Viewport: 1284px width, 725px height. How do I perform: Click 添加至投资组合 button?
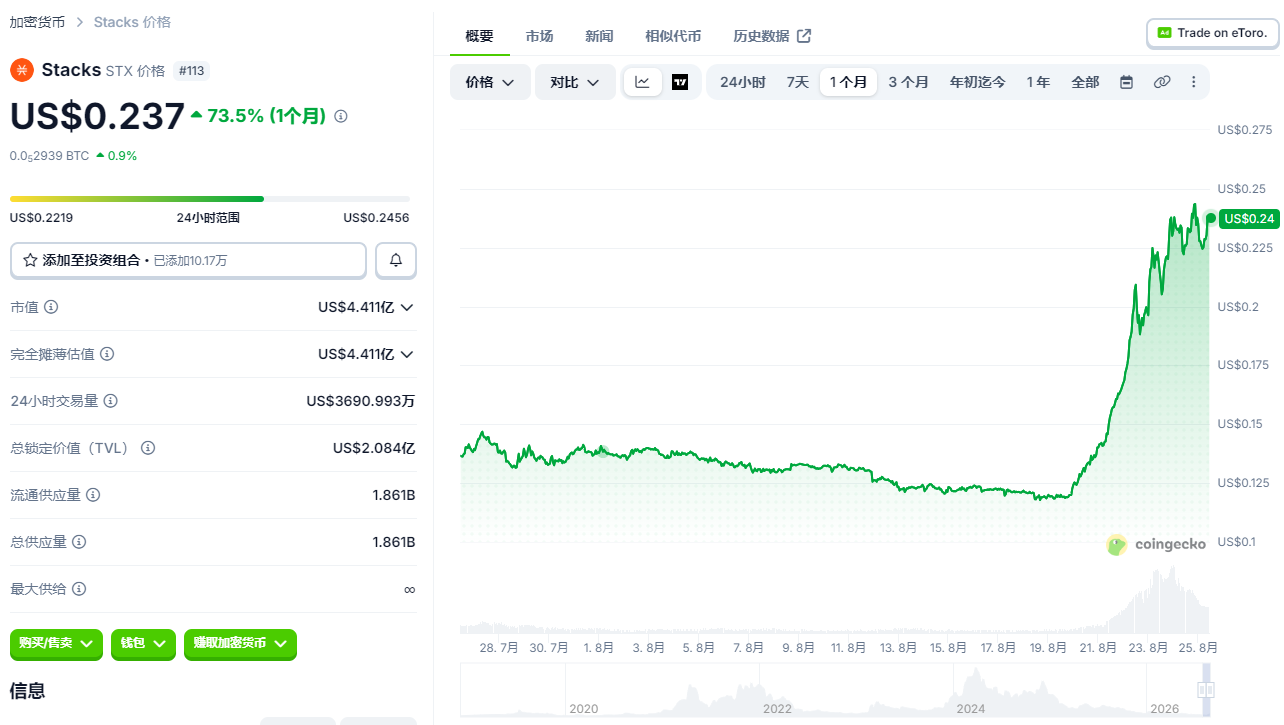188,260
